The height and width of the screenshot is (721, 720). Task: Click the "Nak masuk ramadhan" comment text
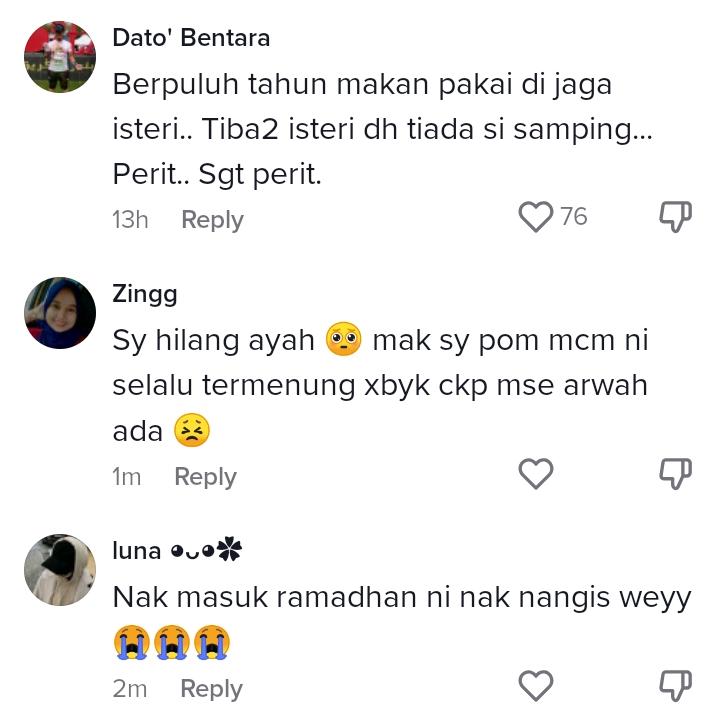click(402, 597)
